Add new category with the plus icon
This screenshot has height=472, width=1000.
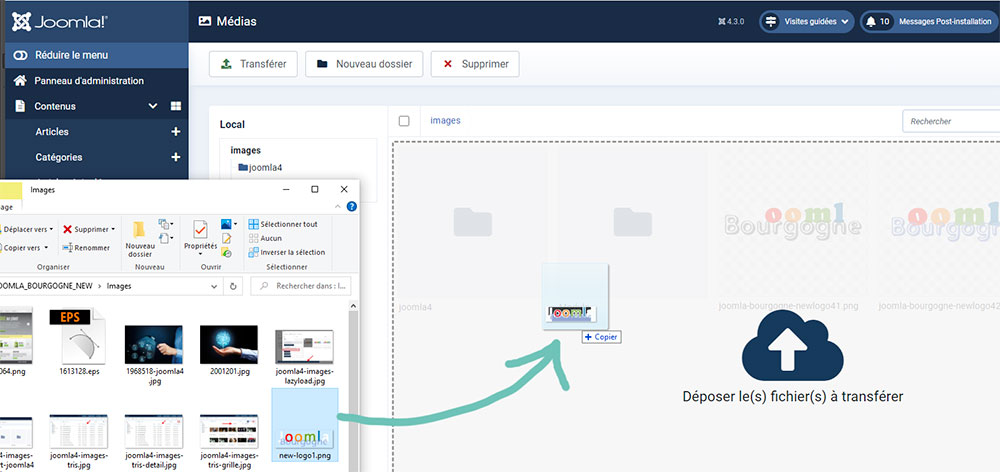(176, 158)
